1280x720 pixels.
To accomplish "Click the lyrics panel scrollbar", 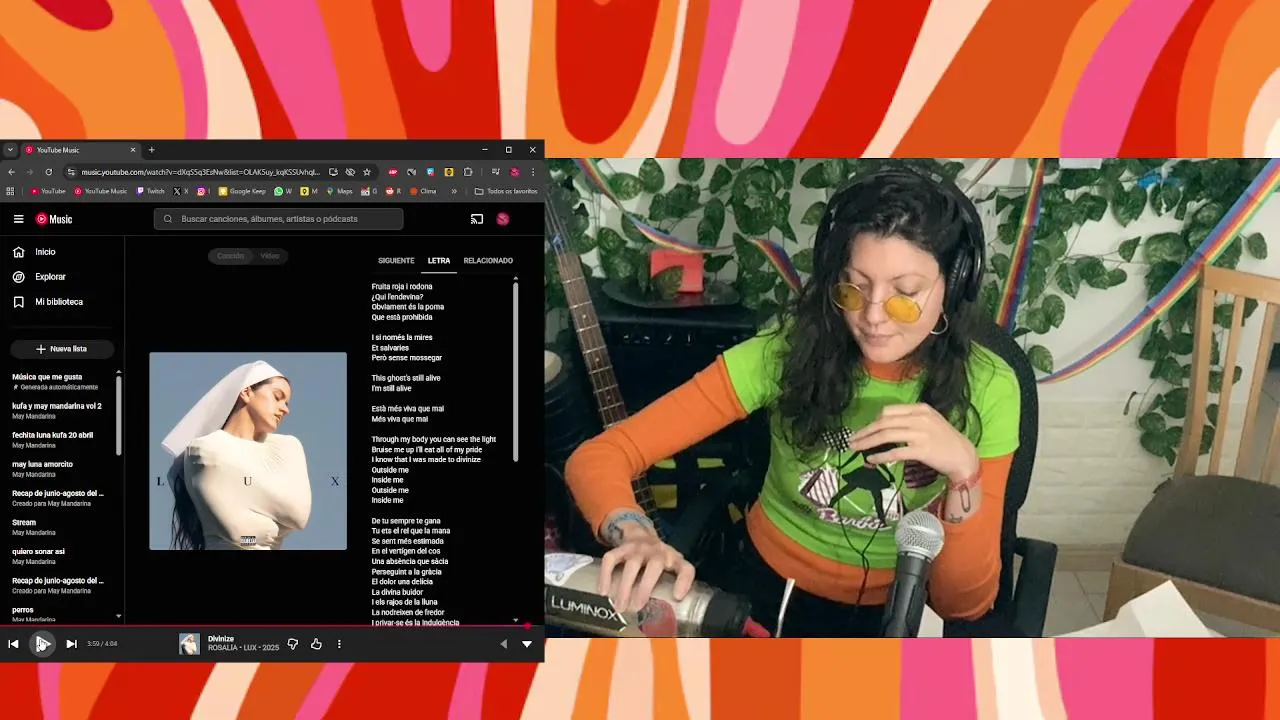I will [516, 372].
